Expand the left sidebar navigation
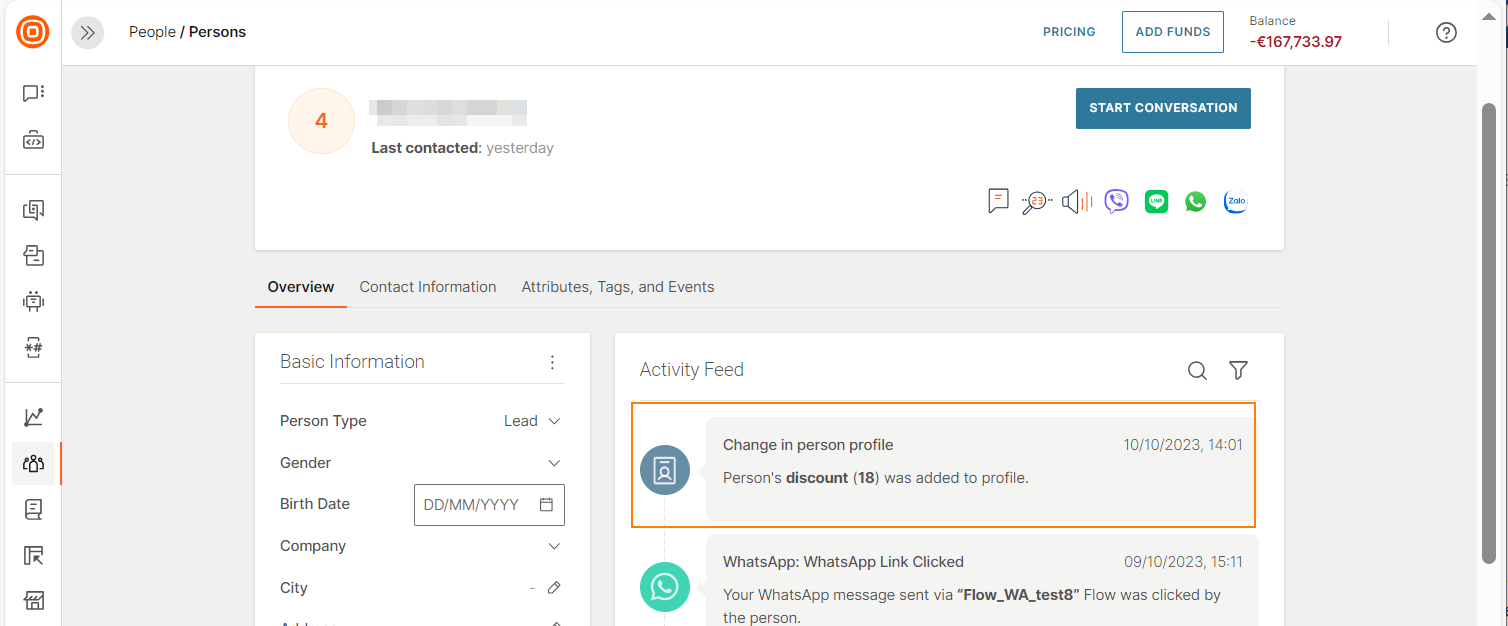1508x626 pixels. point(88,32)
